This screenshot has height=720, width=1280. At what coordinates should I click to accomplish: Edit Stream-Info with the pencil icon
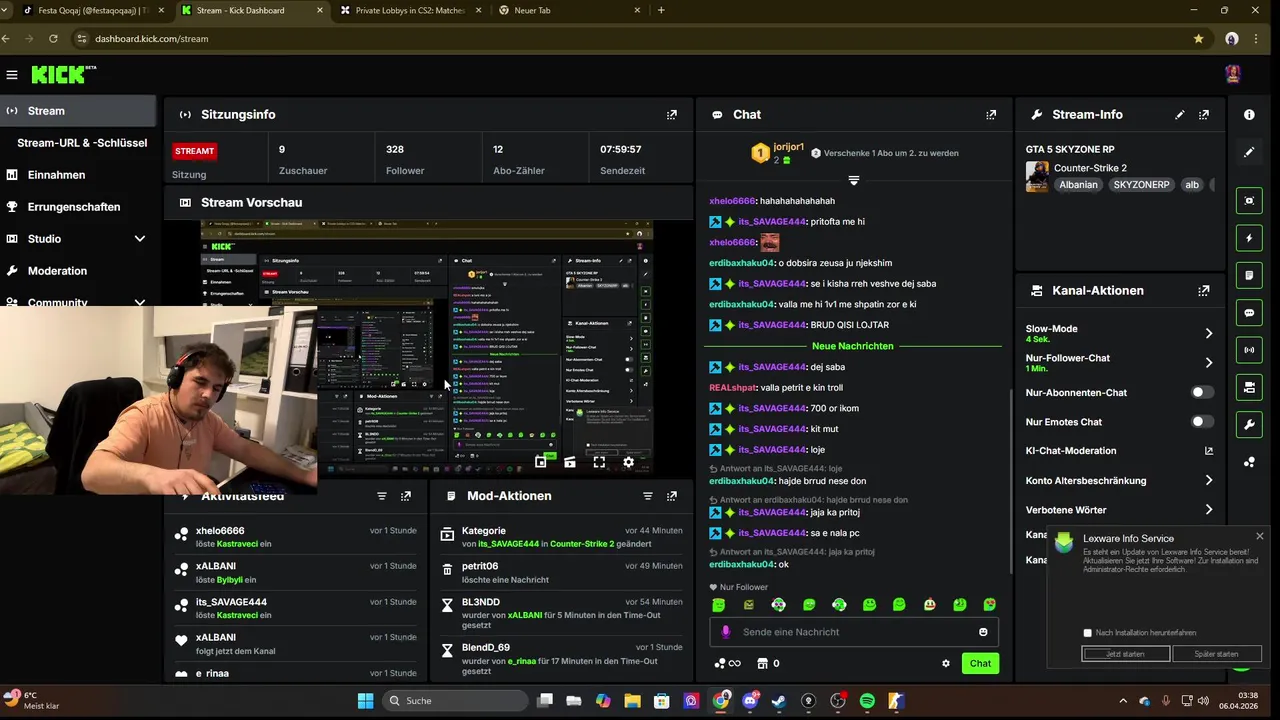[x=1180, y=115]
